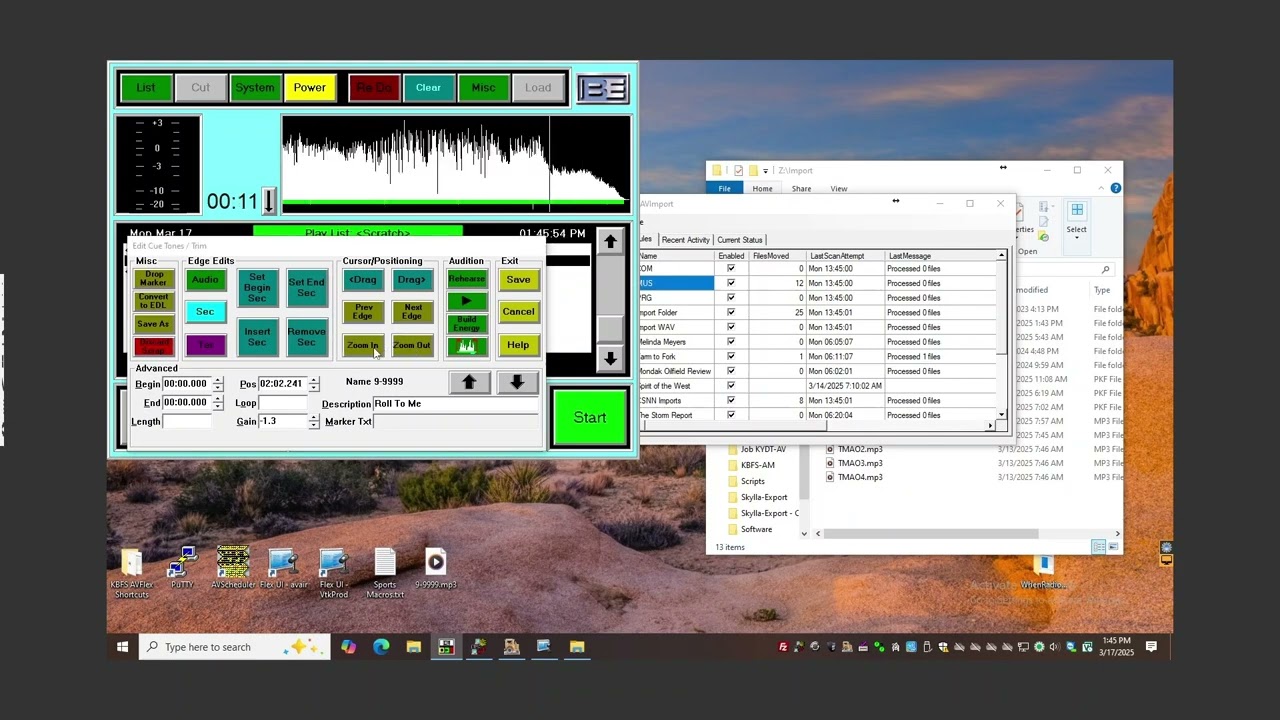
Task: Click the Set Begin Sec button
Action: coord(257,288)
